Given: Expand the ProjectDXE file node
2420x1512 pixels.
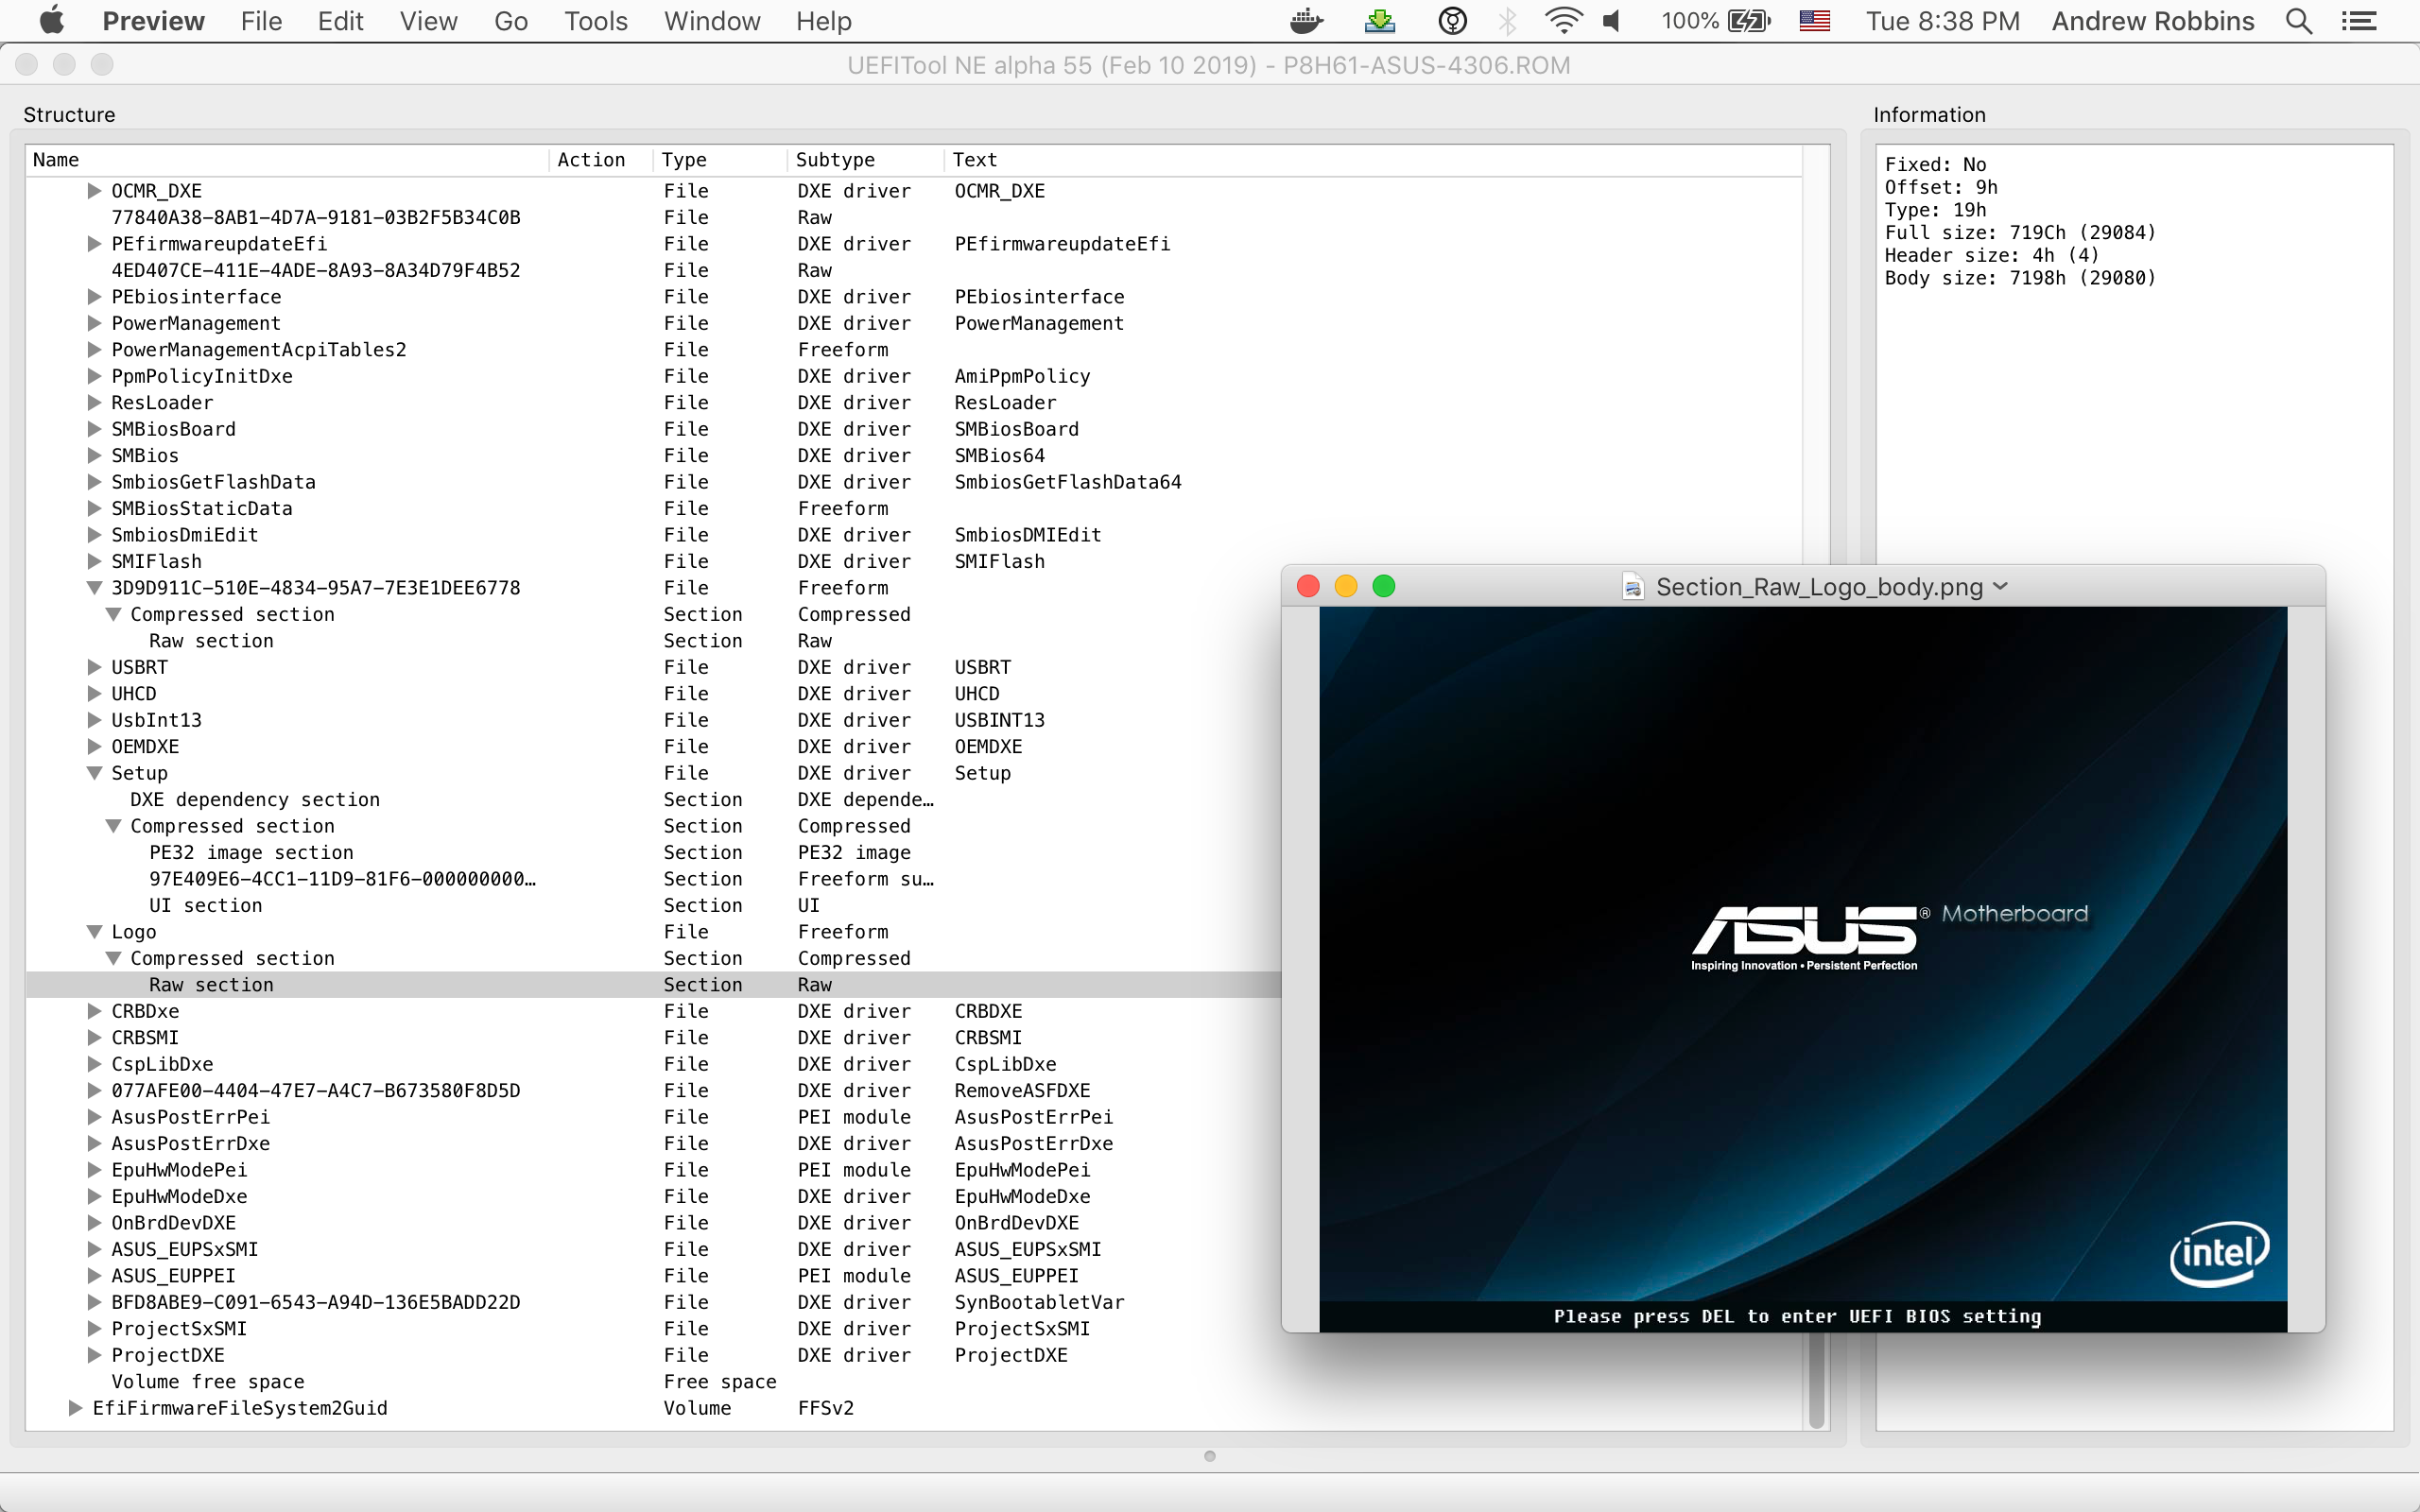Looking at the screenshot, I should (94, 1355).
